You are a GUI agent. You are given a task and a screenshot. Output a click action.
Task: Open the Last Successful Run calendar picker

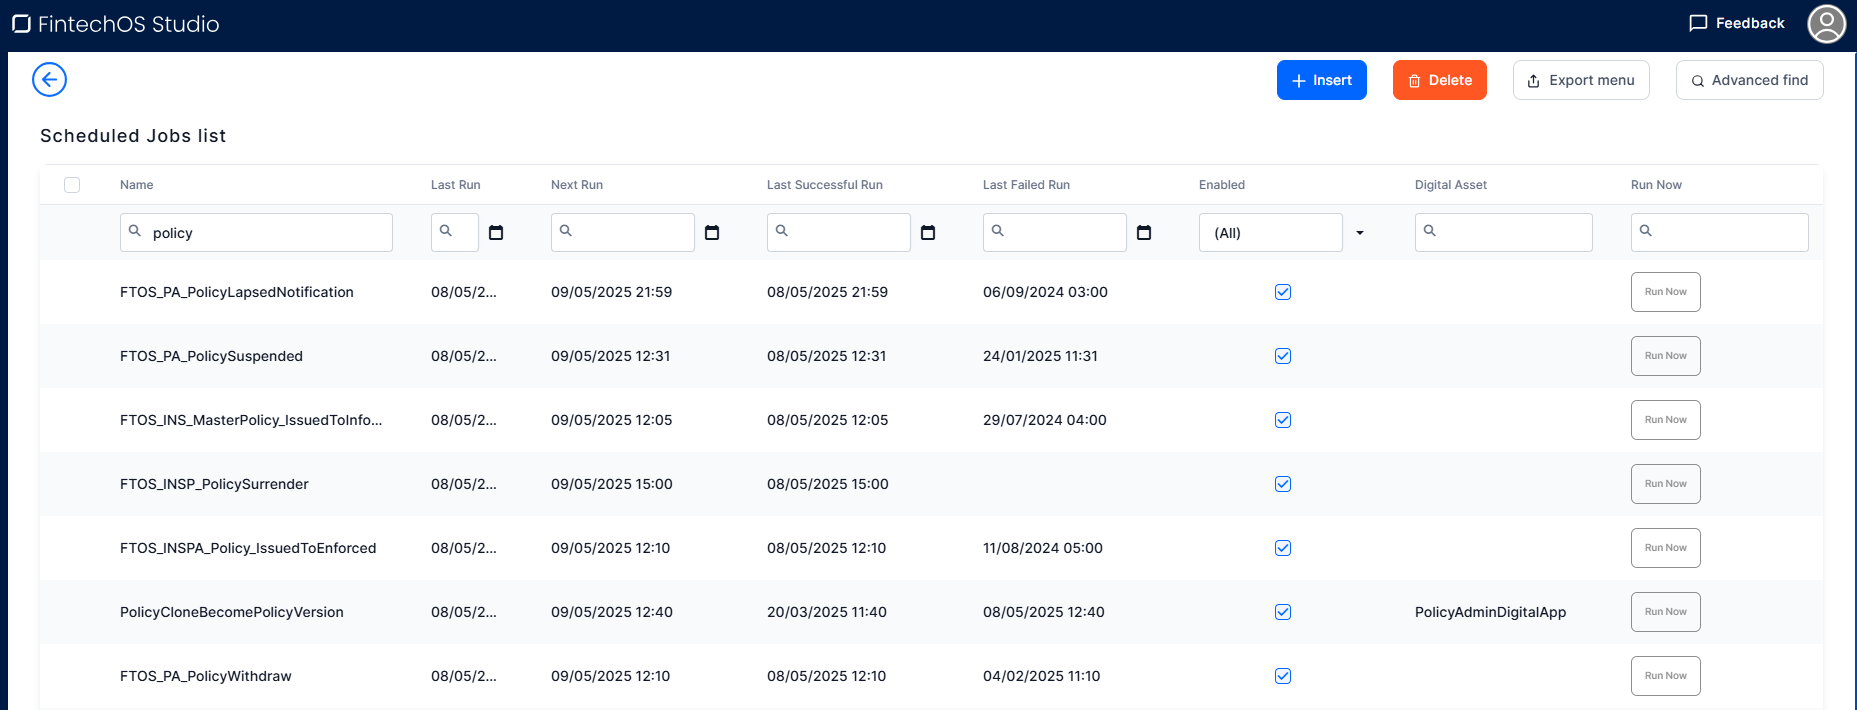tap(928, 233)
